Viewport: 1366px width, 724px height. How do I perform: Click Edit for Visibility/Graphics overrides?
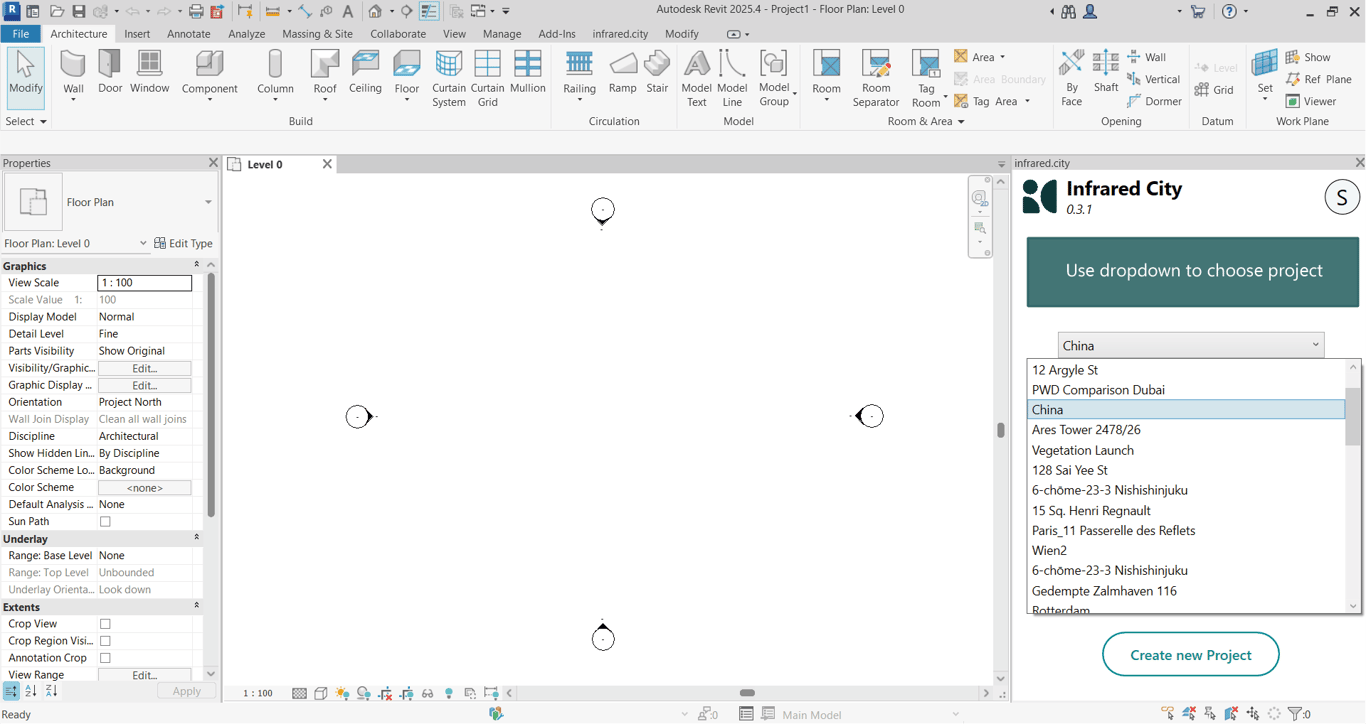tap(145, 368)
